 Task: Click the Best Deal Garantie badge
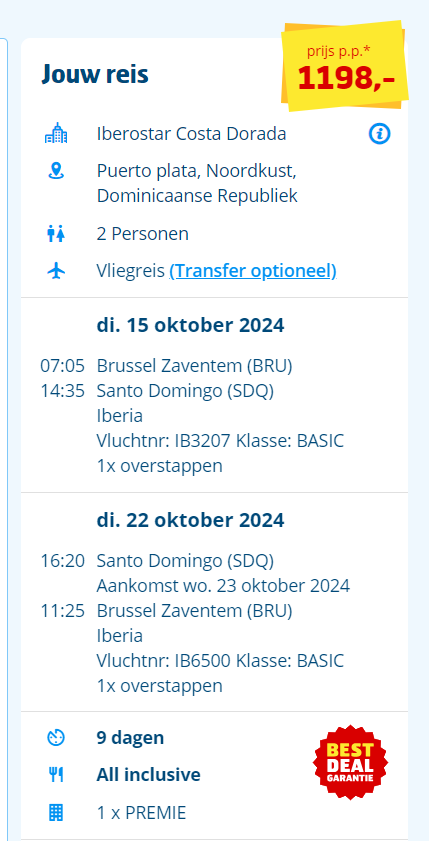pyautogui.click(x=351, y=762)
